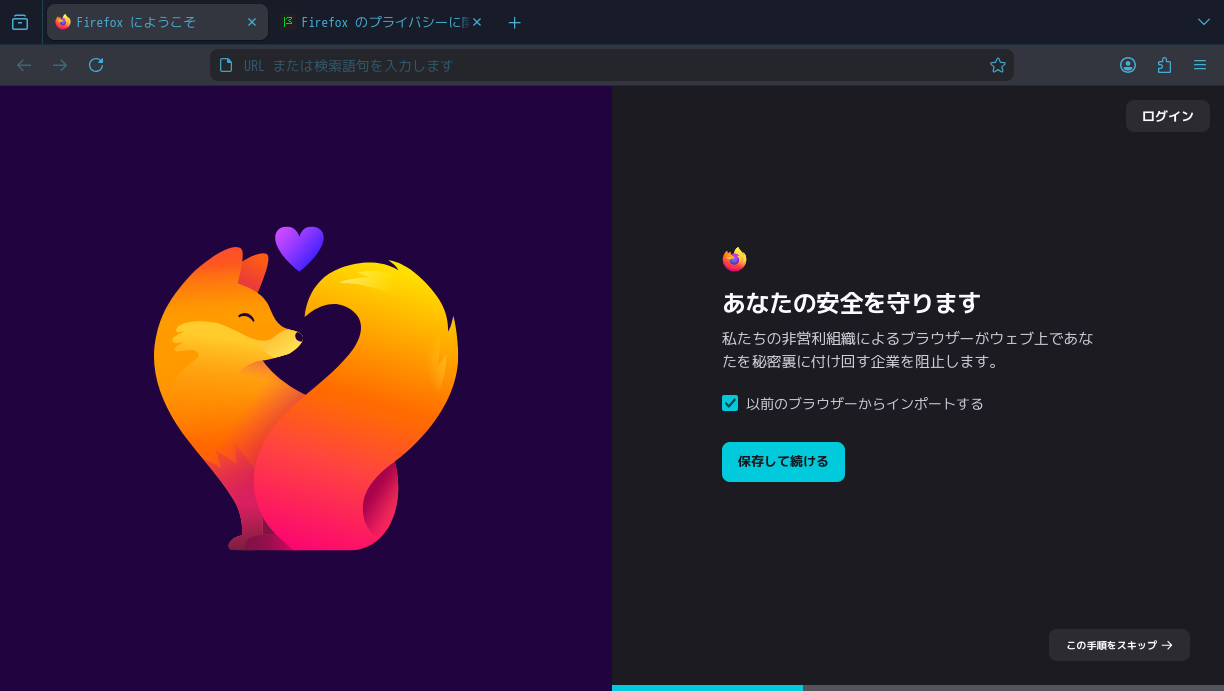Image resolution: width=1224 pixels, height=691 pixels.
Task: Open the Firefox account icon
Action: 1128,65
